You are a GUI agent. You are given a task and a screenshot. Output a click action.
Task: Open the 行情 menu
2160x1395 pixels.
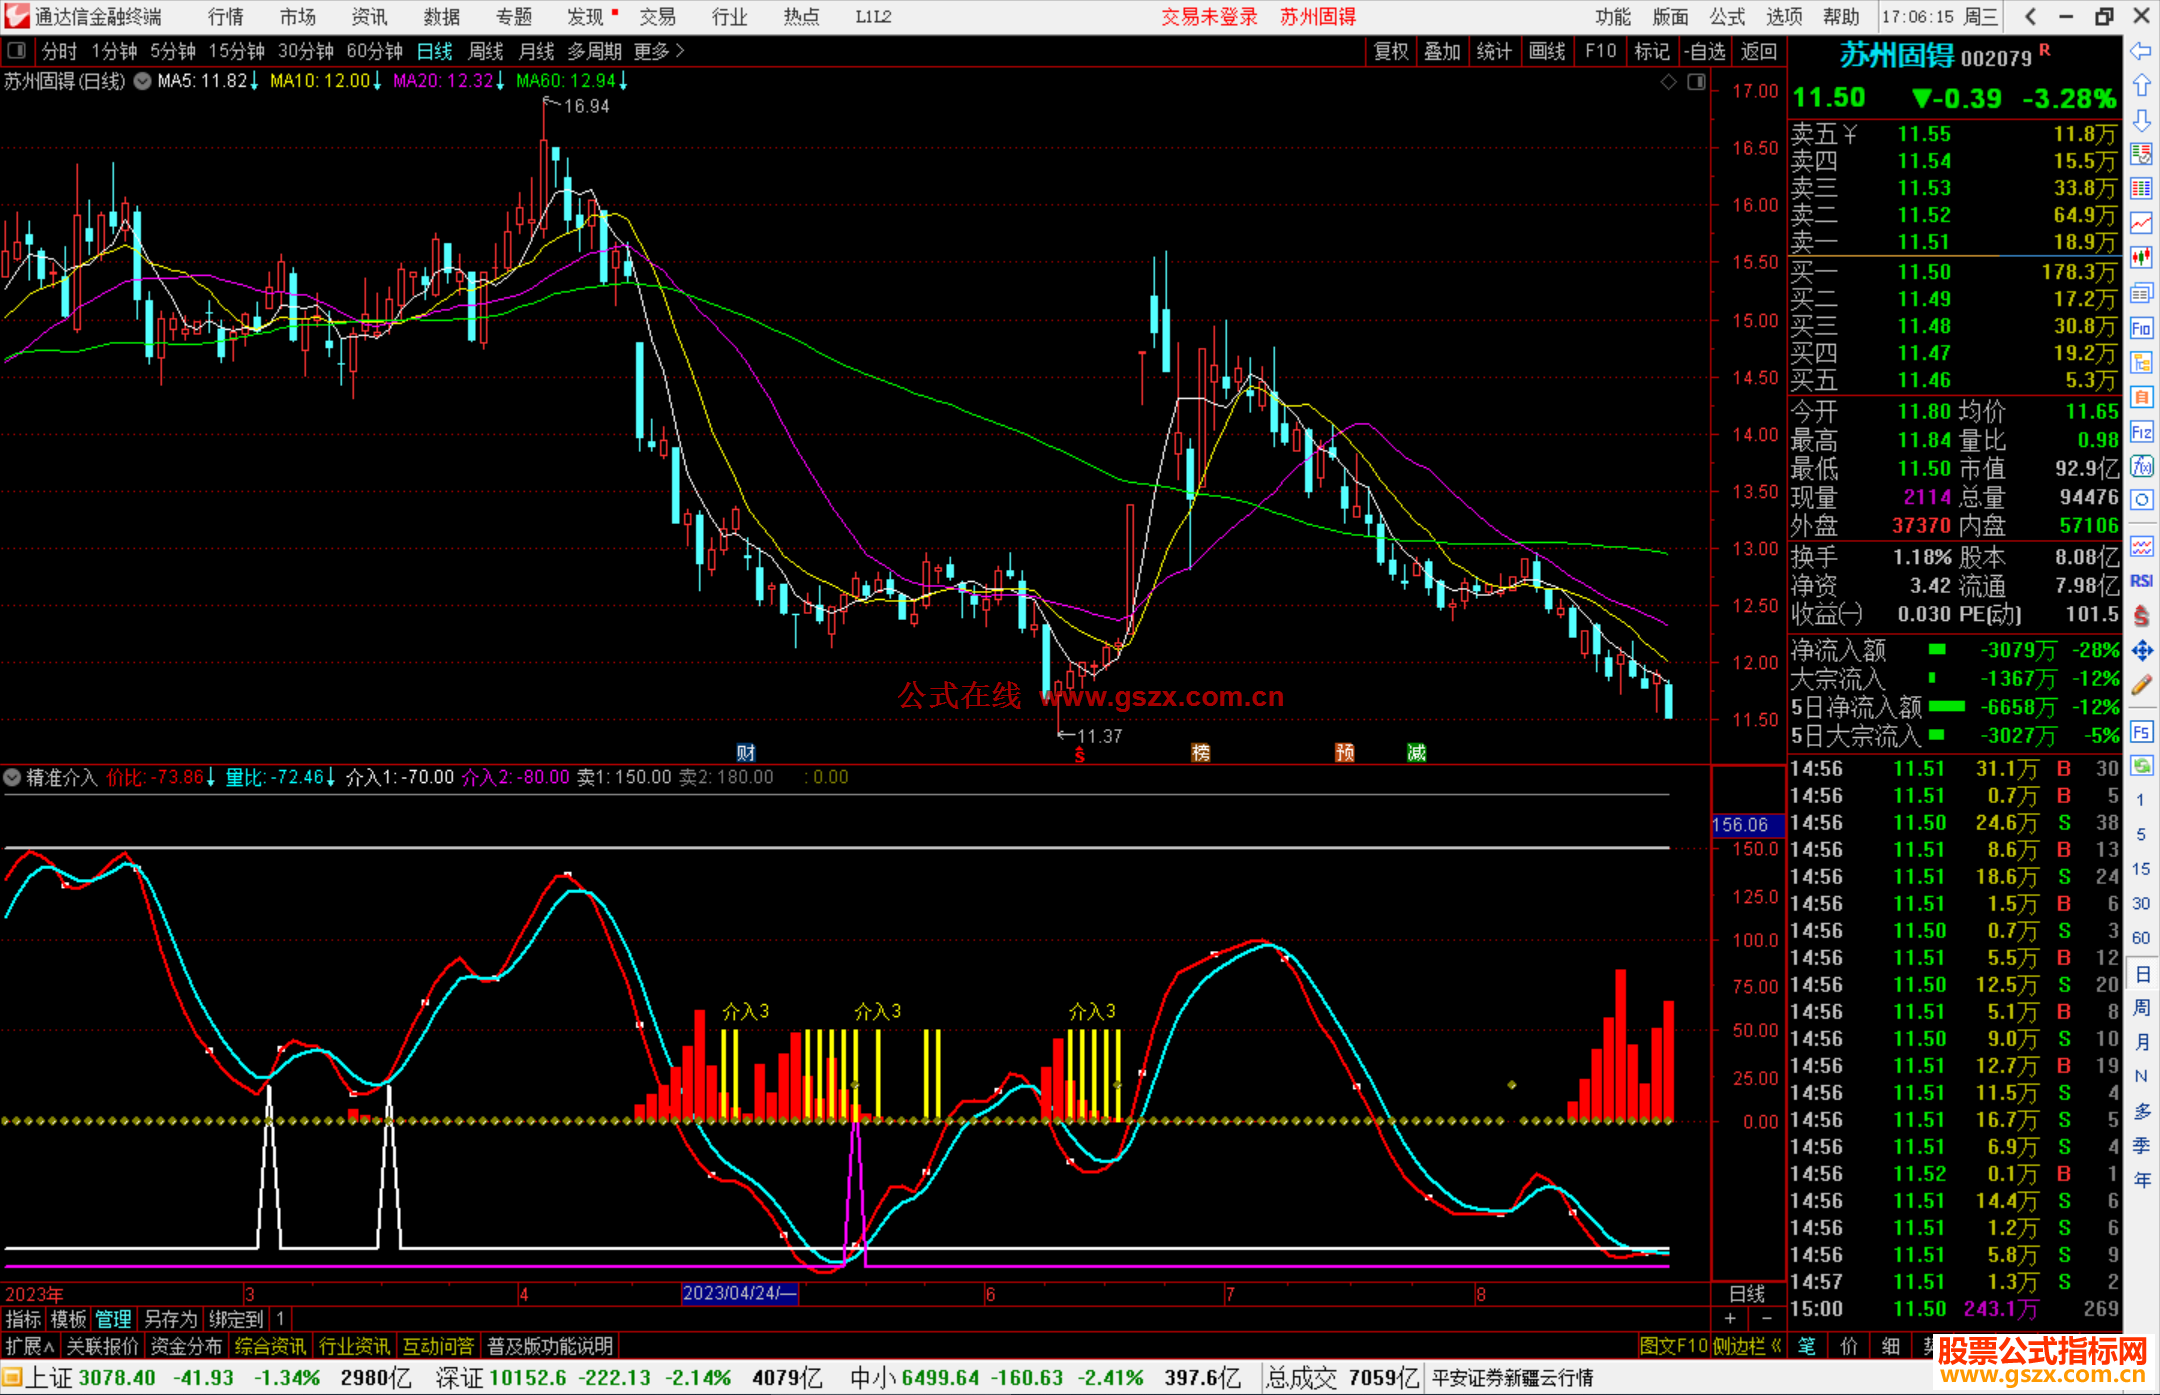click(x=225, y=16)
